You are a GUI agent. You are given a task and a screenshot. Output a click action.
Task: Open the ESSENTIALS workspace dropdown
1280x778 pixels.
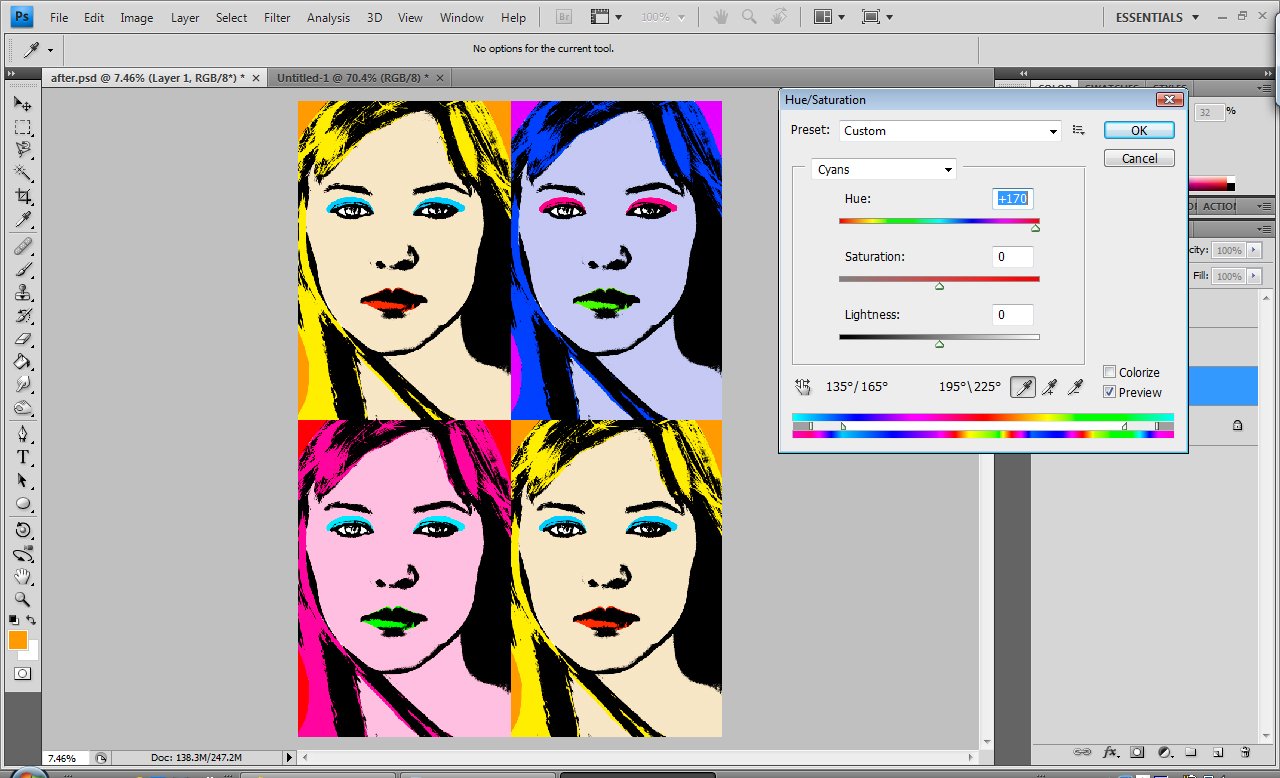pyautogui.click(x=1157, y=17)
